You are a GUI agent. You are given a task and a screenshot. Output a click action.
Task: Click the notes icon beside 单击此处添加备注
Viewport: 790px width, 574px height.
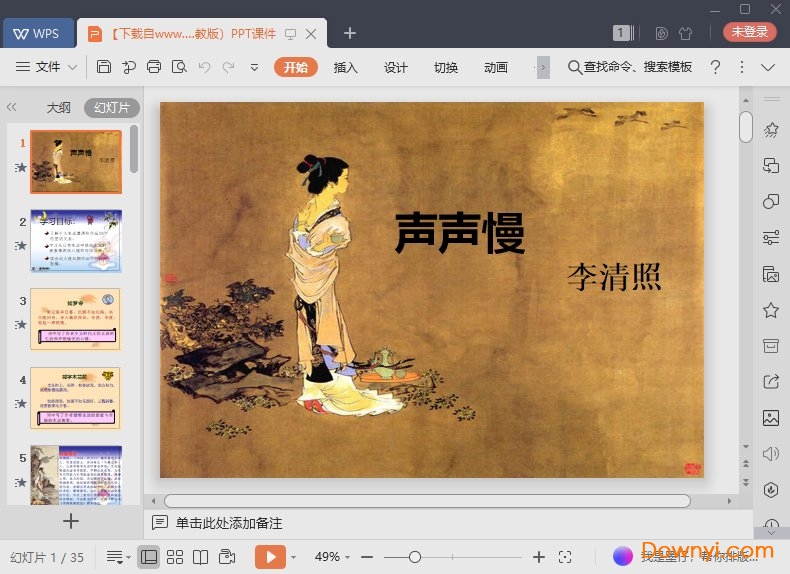click(160, 523)
